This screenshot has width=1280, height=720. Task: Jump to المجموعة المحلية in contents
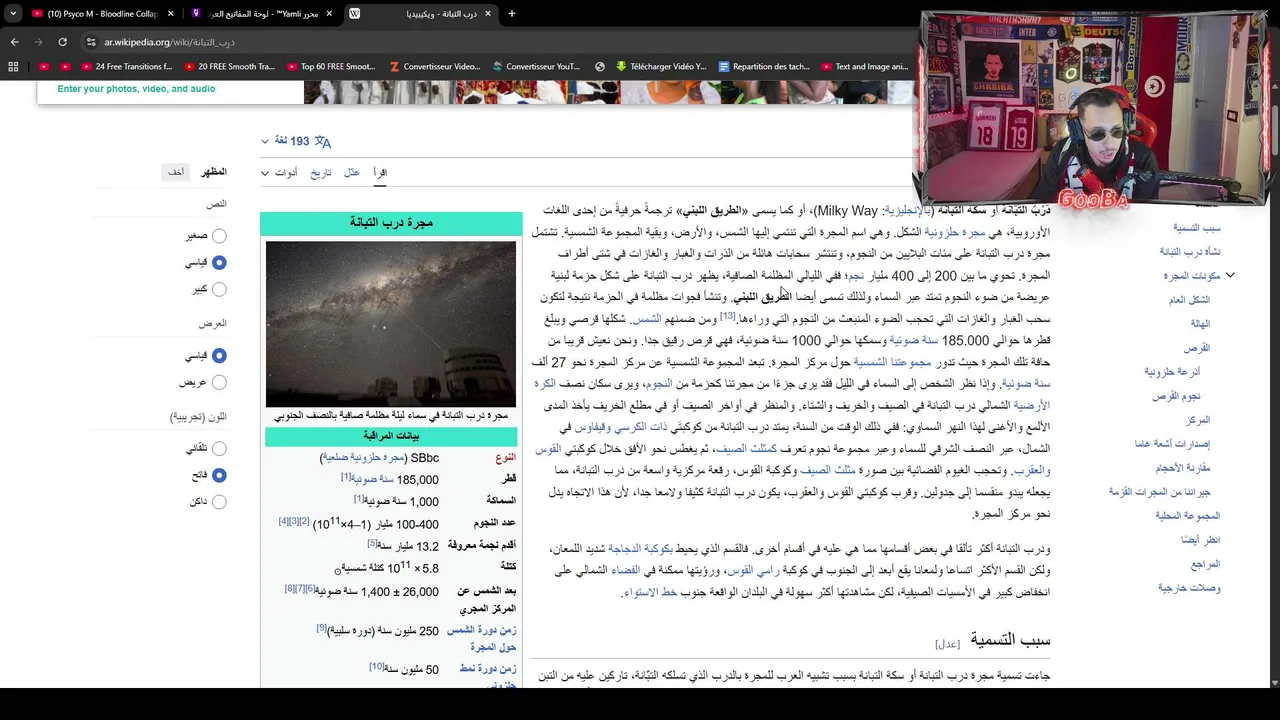(x=1187, y=516)
